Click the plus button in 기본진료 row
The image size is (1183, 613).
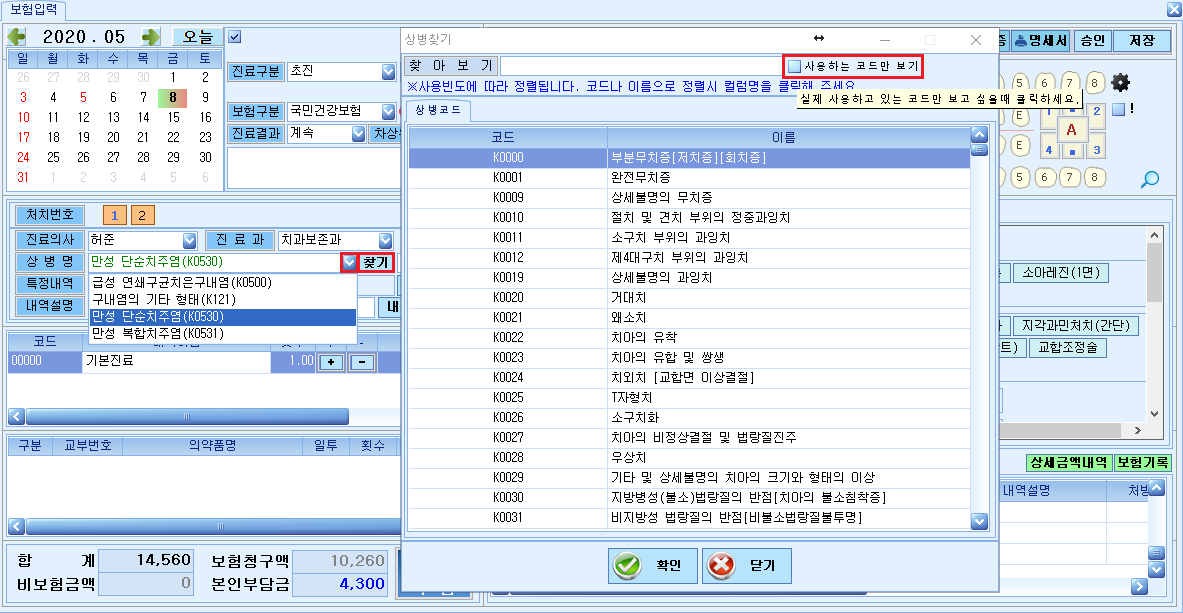point(332,362)
